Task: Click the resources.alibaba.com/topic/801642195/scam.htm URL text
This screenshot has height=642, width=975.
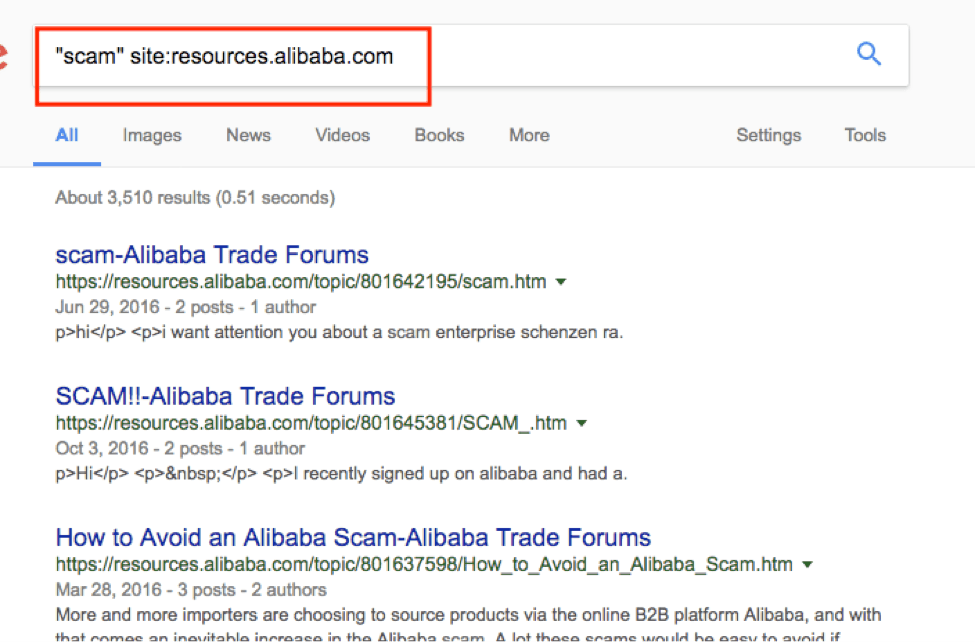Action: point(301,282)
